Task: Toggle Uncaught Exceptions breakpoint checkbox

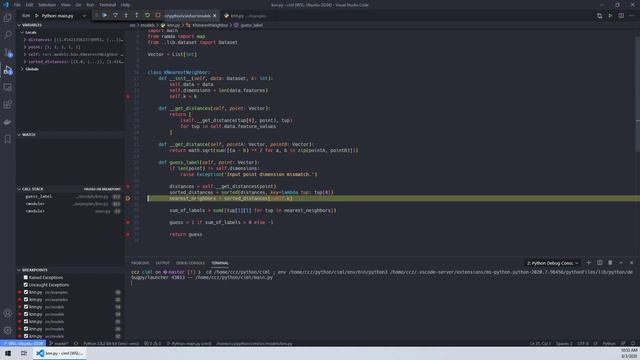Action: (26, 285)
